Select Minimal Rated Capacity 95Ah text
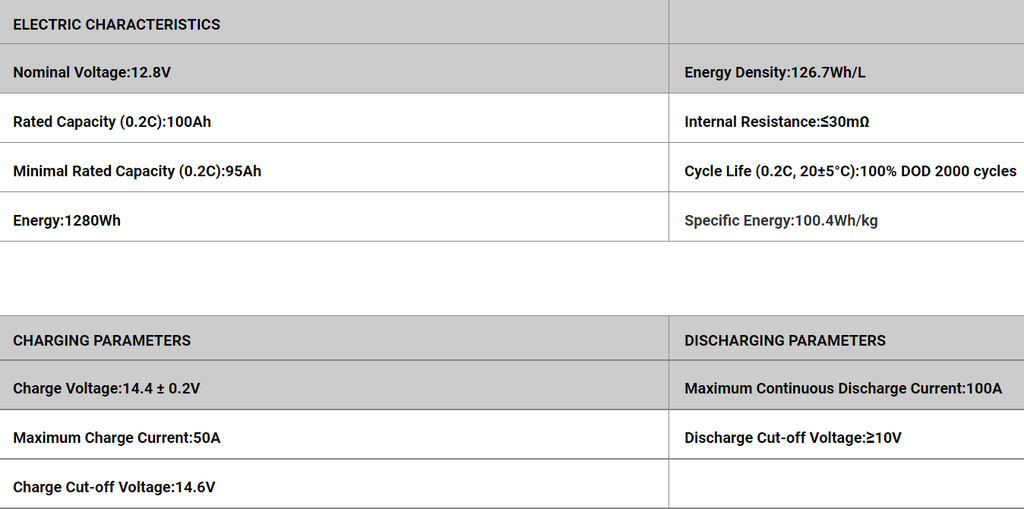The width and height of the screenshot is (1024, 509). coord(137,171)
